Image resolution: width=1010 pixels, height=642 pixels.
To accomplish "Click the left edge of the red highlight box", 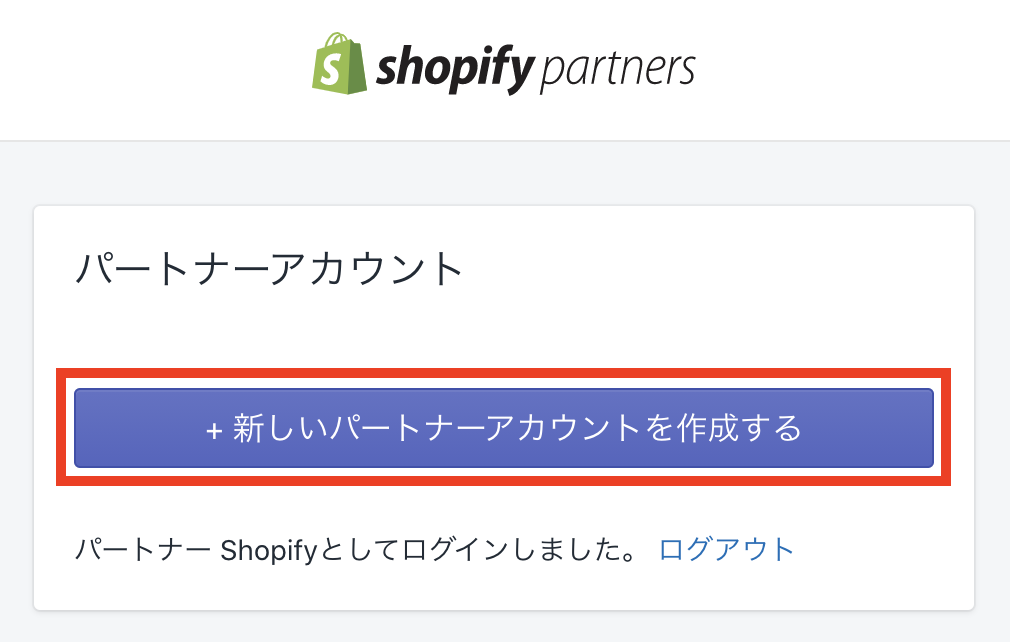I will 61,428.
